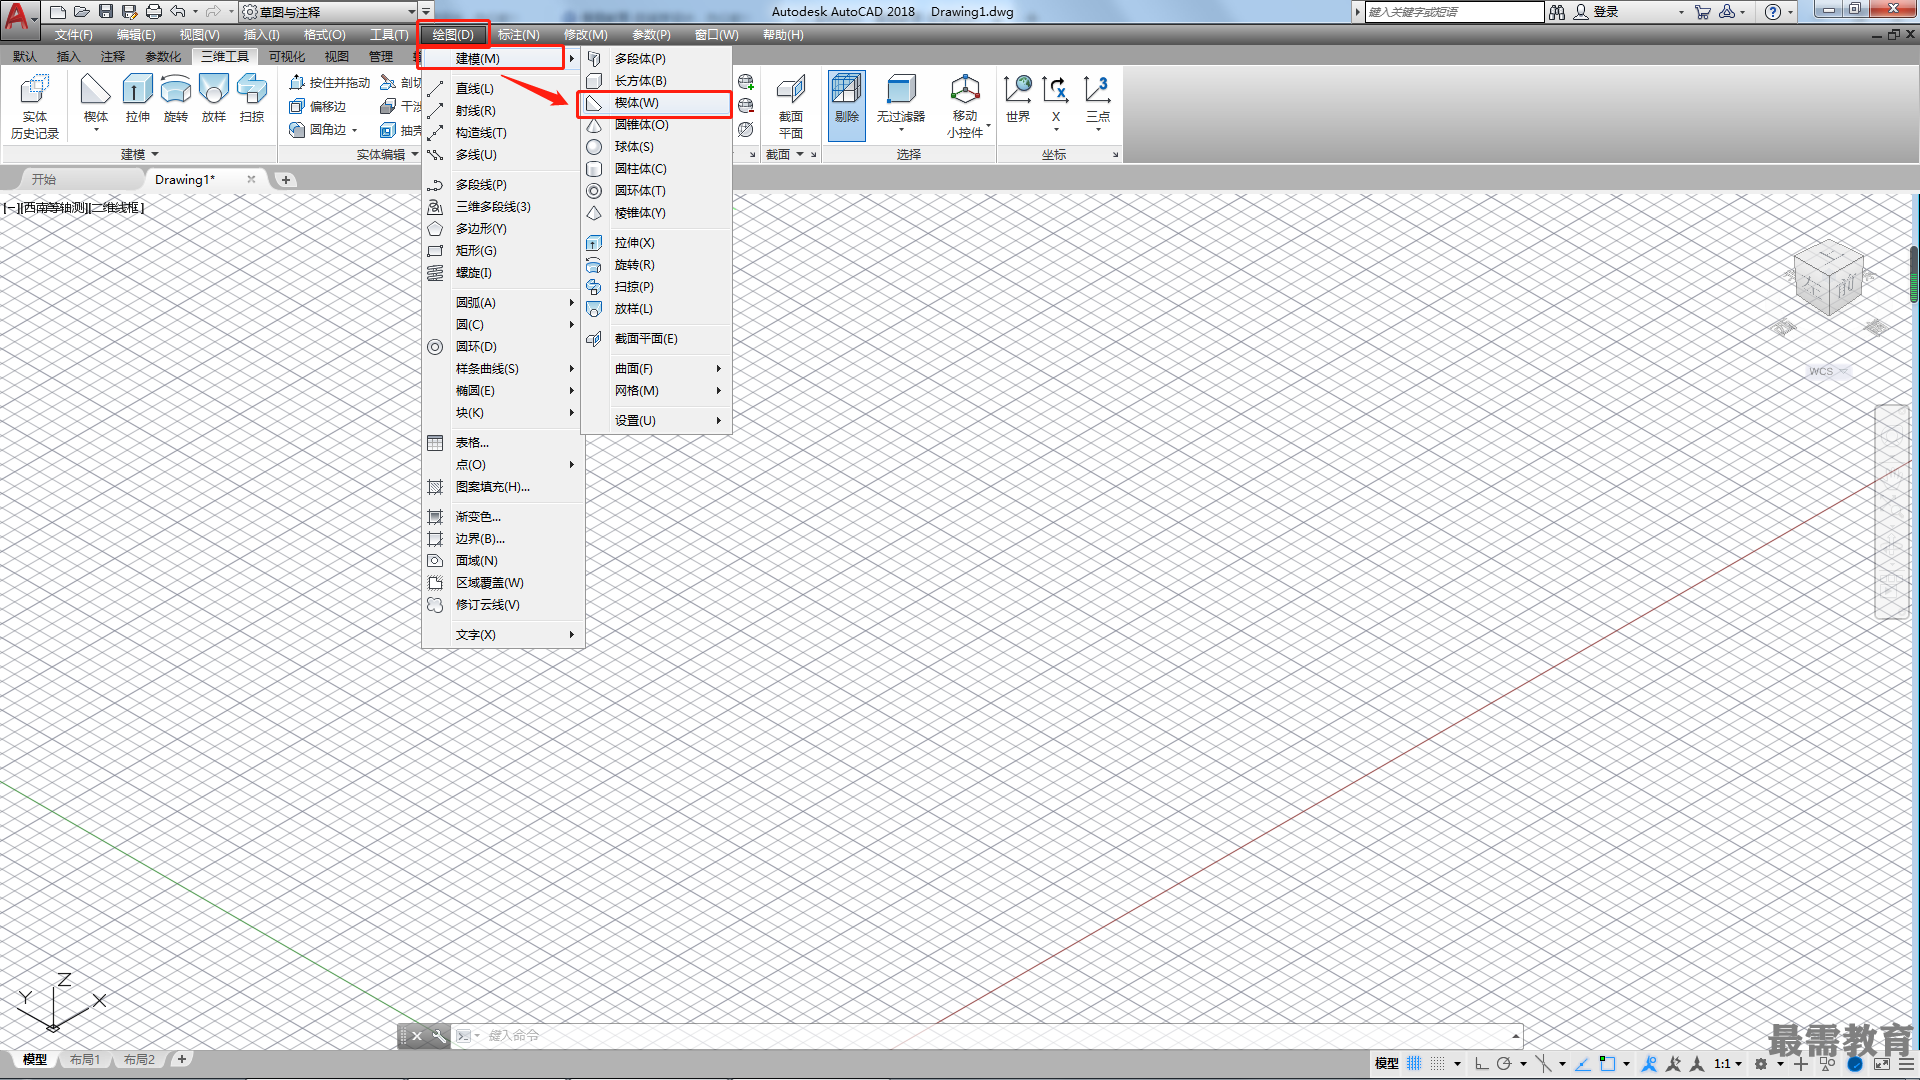Choose Sphere (球体) from the Modeling submenu
This screenshot has width=1920, height=1080.
click(655, 147)
